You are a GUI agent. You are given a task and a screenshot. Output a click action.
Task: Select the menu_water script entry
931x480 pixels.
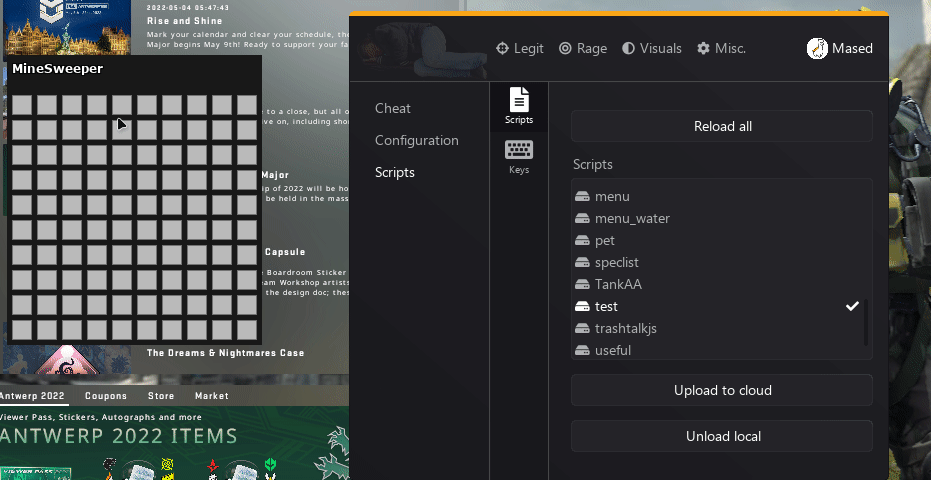[x=632, y=219]
